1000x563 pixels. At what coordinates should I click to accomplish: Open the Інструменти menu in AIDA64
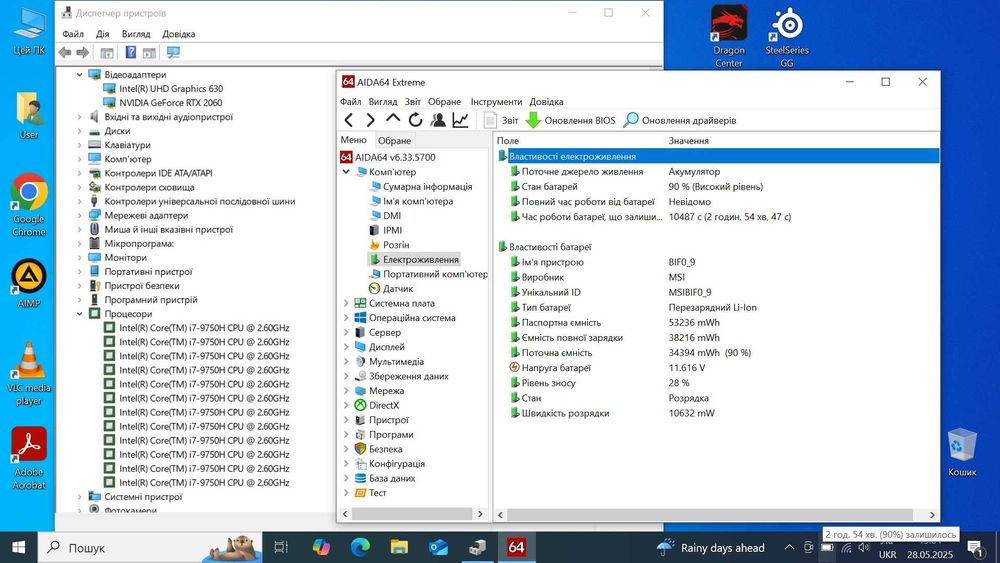pyautogui.click(x=496, y=101)
